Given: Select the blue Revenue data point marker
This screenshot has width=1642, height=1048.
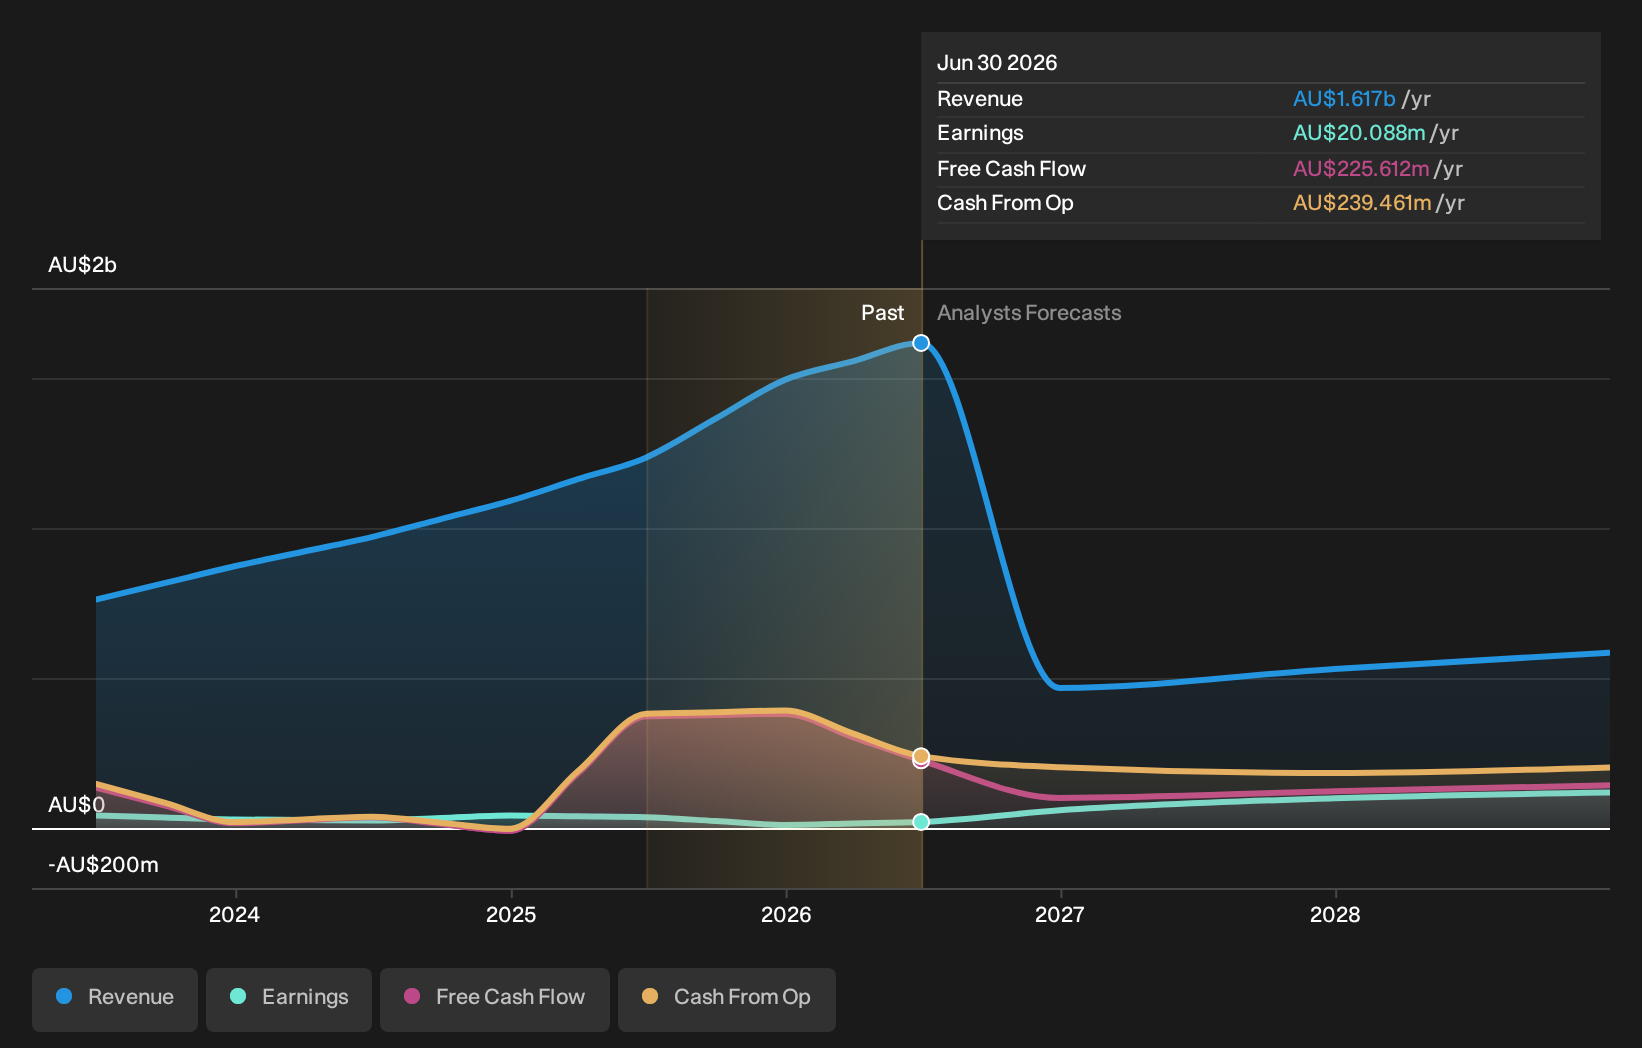Looking at the screenshot, I should pos(921,343).
